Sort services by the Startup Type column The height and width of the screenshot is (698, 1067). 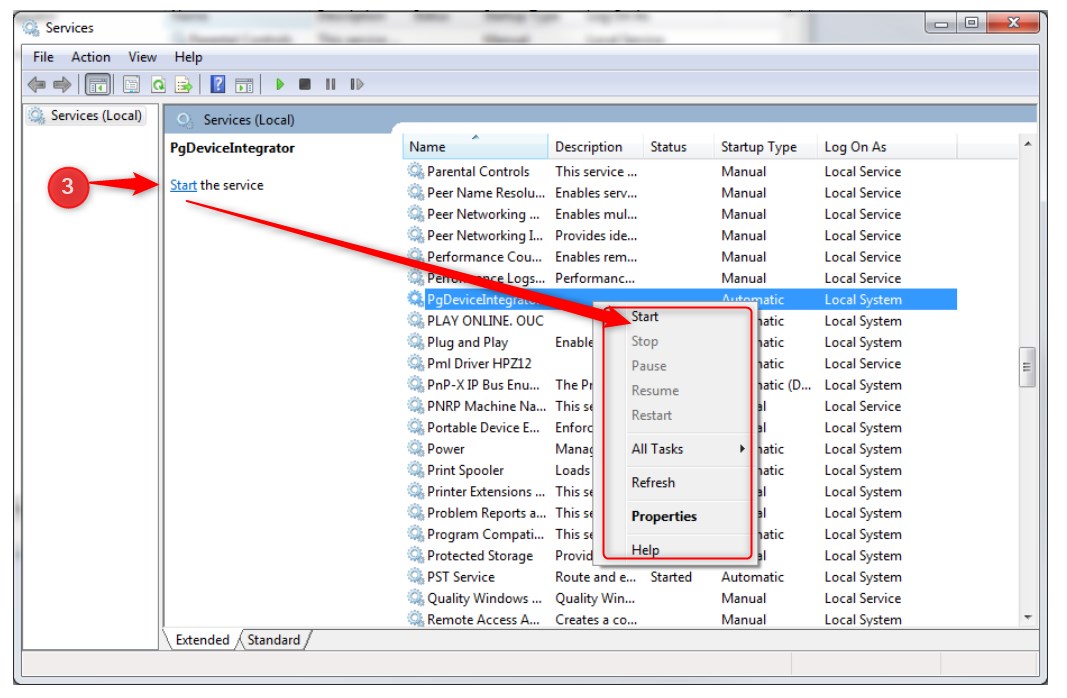(x=759, y=147)
